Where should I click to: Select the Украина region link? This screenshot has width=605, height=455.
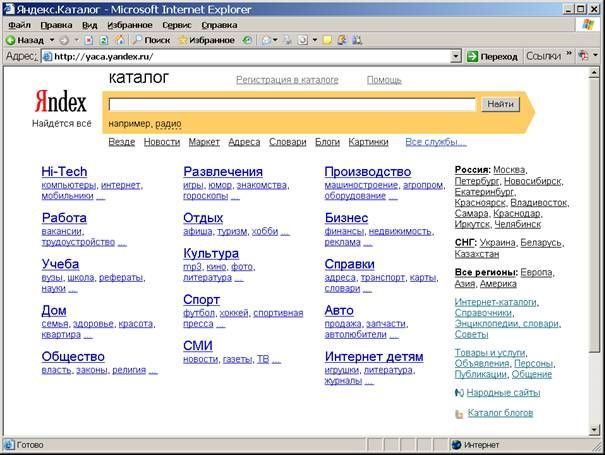pos(497,243)
